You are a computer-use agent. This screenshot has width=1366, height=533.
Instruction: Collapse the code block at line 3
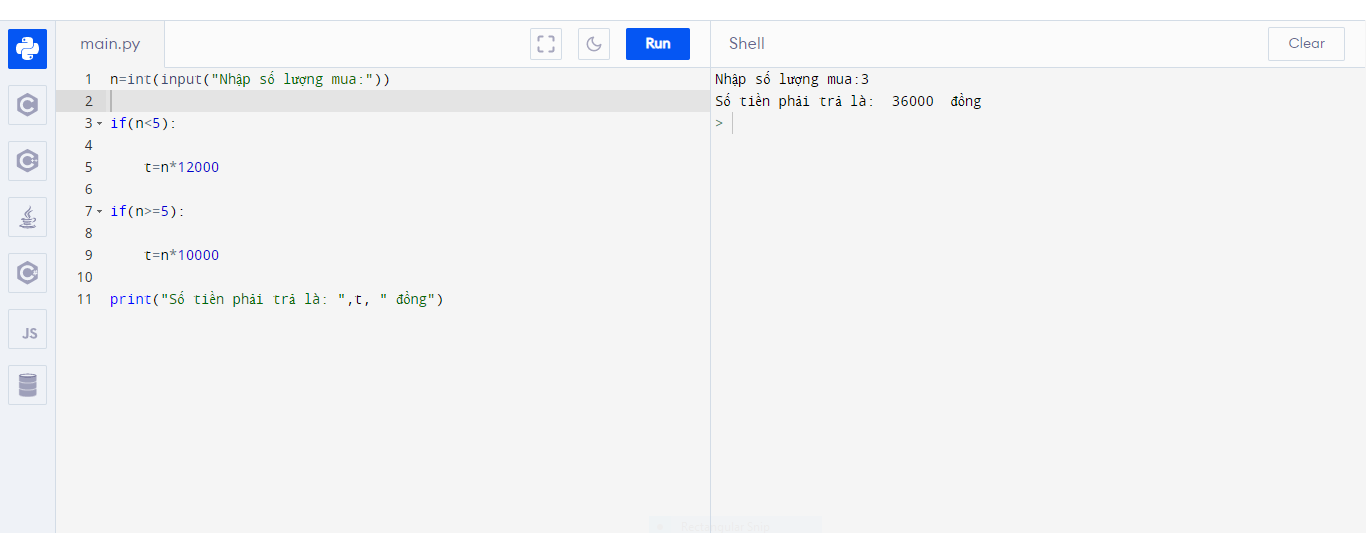tap(99, 124)
